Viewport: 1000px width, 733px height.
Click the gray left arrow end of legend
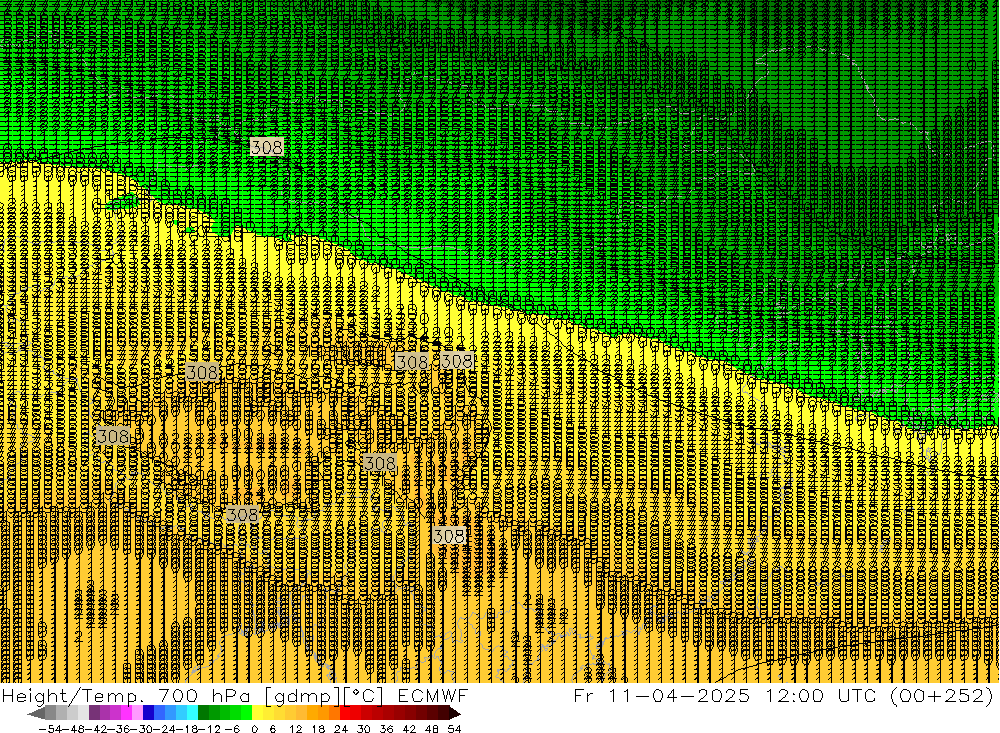click(x=36, y=713)
